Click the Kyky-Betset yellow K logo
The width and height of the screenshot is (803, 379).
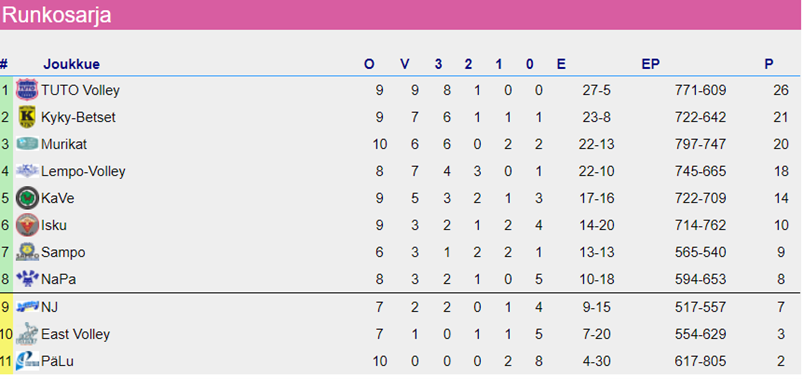[x=27, y=117]
